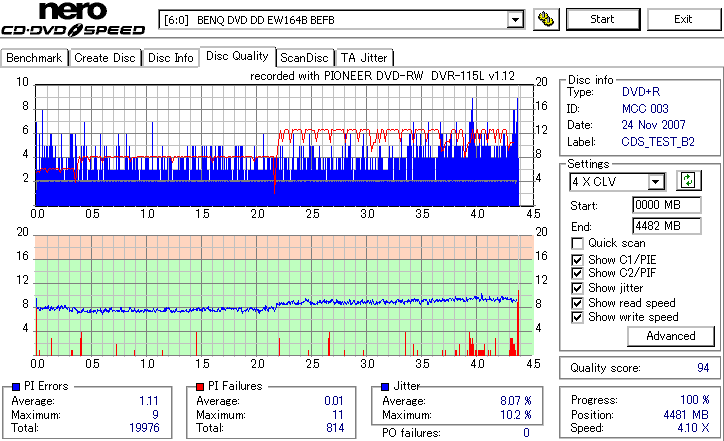Click the disc label CDS_TEST_B2
The image size is (724, 441).
click(658, 142)
